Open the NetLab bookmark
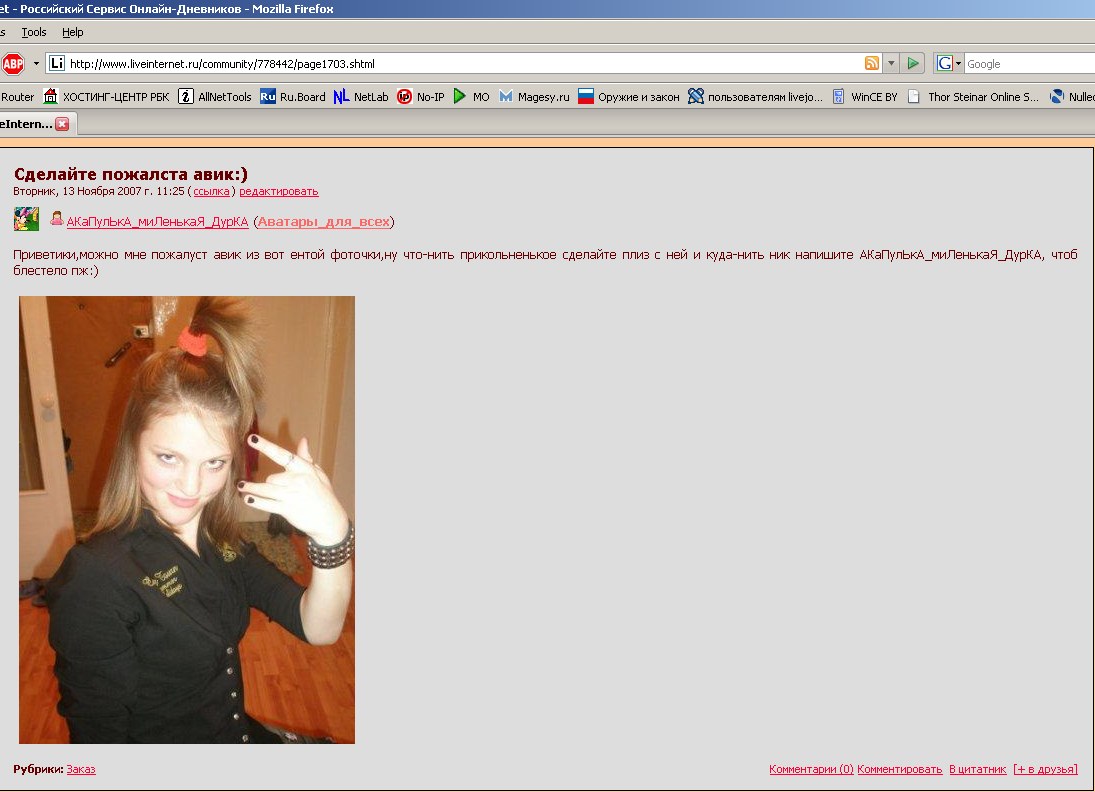 point(360,97)
